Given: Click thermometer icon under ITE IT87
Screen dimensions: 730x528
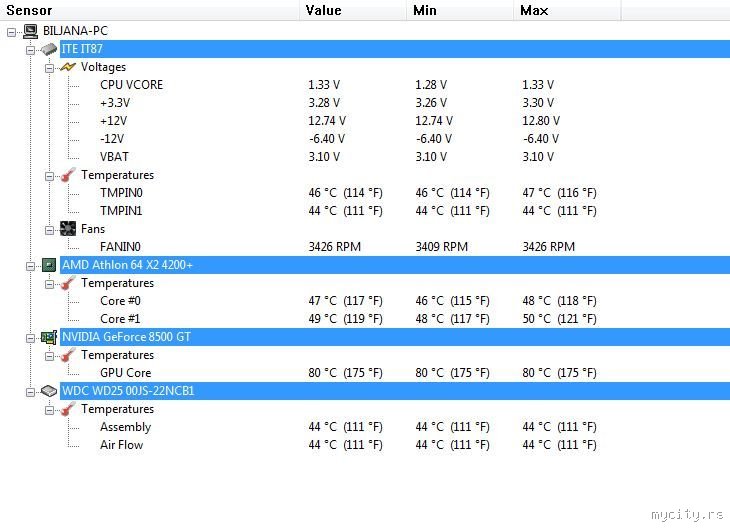Looking at the screenshot, I should pos(68,175).
